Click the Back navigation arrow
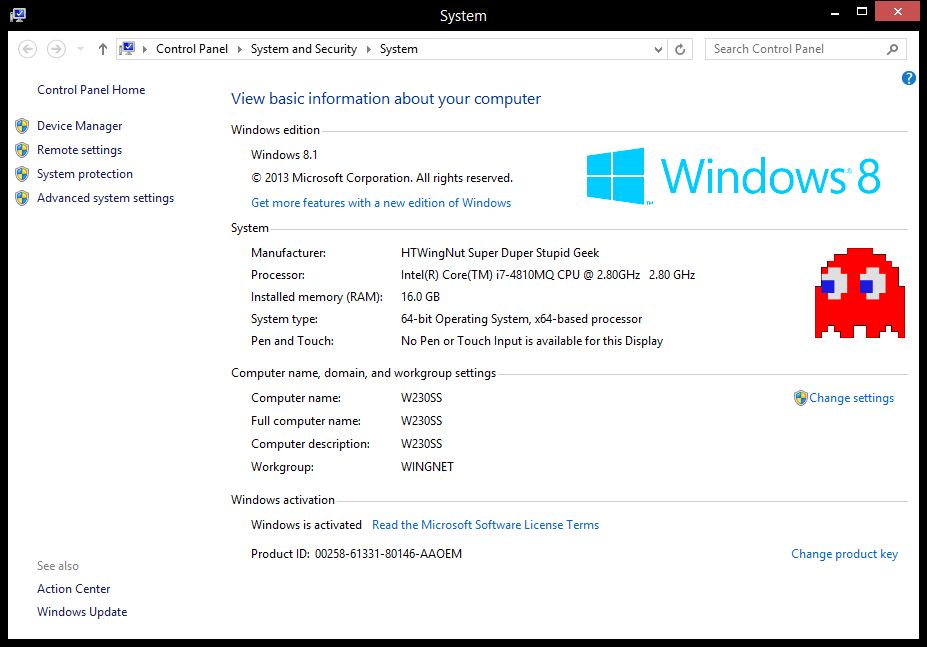This screenshot has height=647, width=927. pyautogui.click(x=27, y=49)
